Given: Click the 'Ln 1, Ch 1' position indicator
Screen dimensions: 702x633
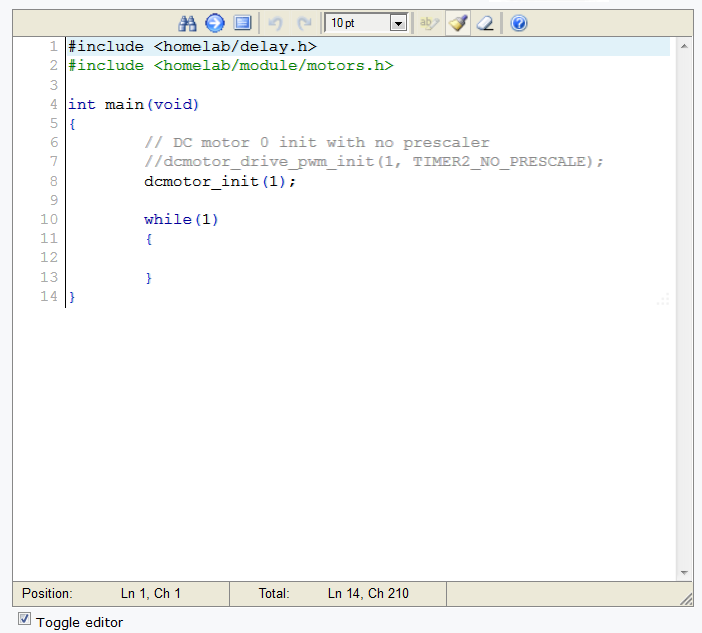Looking at the screenshot, I should pyautogui.click(x=150, y=594).
